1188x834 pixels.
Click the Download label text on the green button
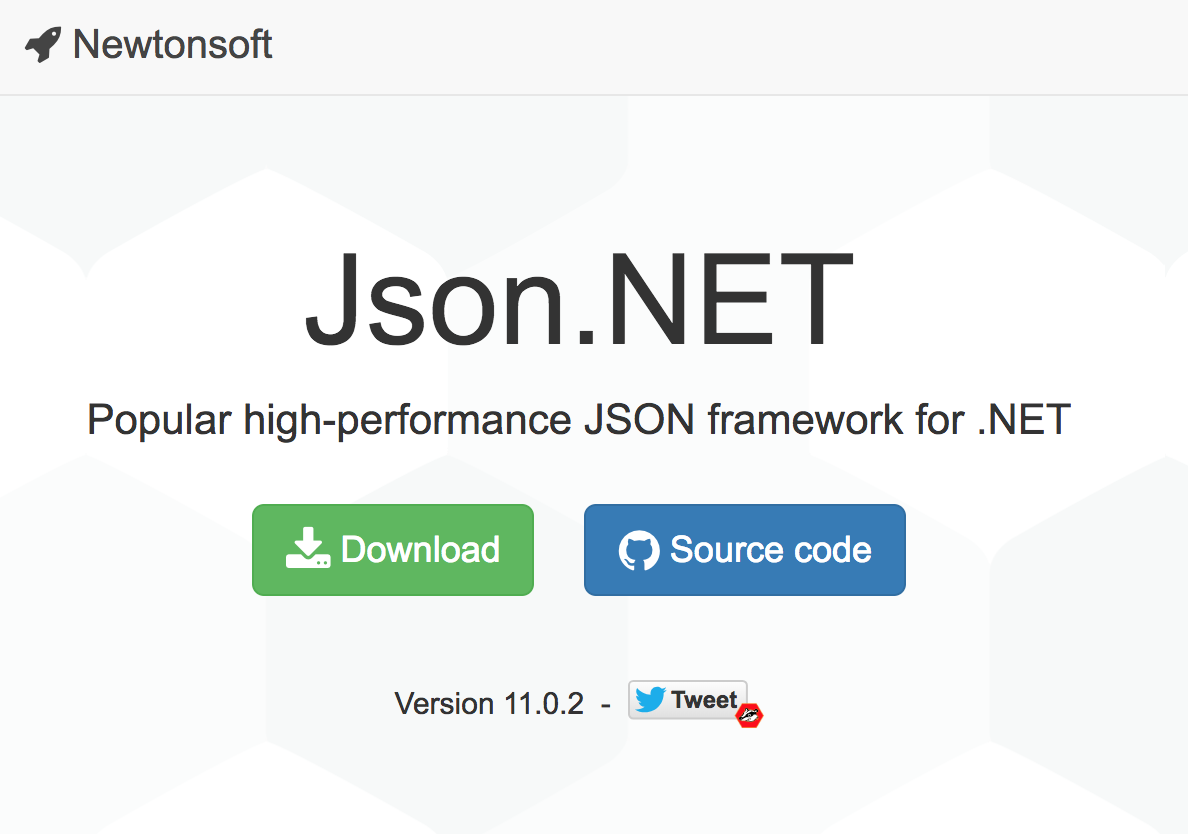[421, 549]
